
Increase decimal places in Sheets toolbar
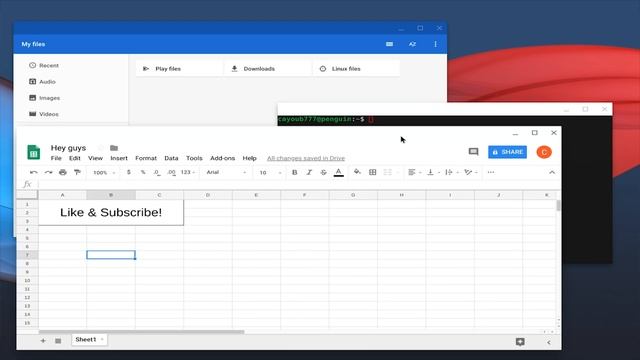[x=171, y=172]
